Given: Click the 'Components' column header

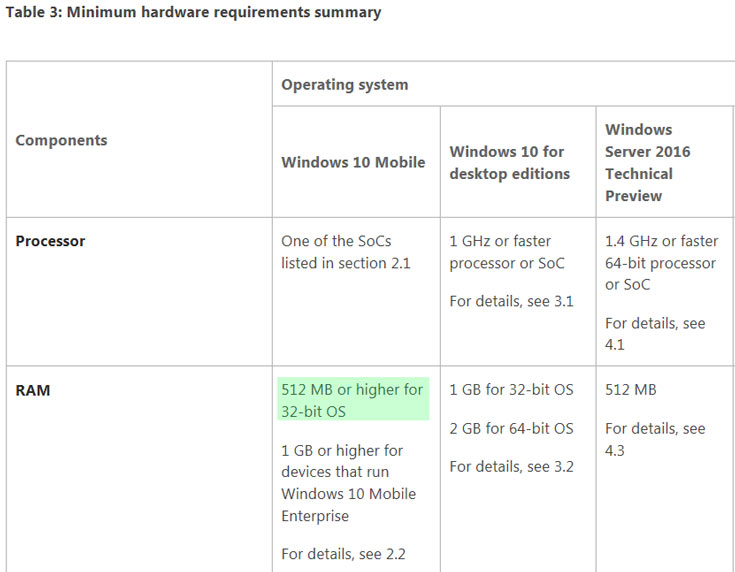Looking at the screenshot, I should (x=61, y=141).
